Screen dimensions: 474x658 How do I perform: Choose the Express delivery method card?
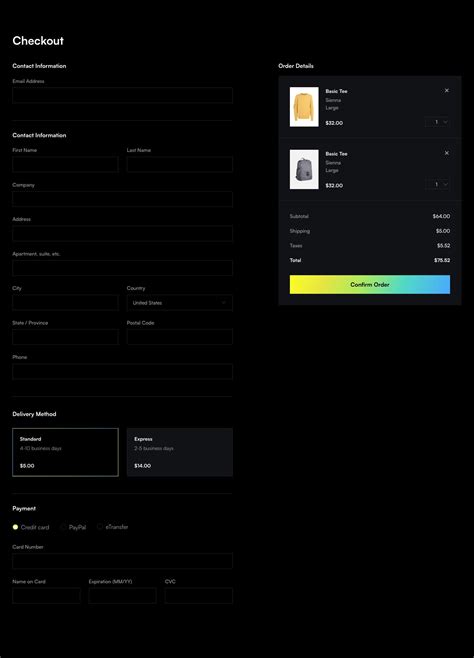180,452
